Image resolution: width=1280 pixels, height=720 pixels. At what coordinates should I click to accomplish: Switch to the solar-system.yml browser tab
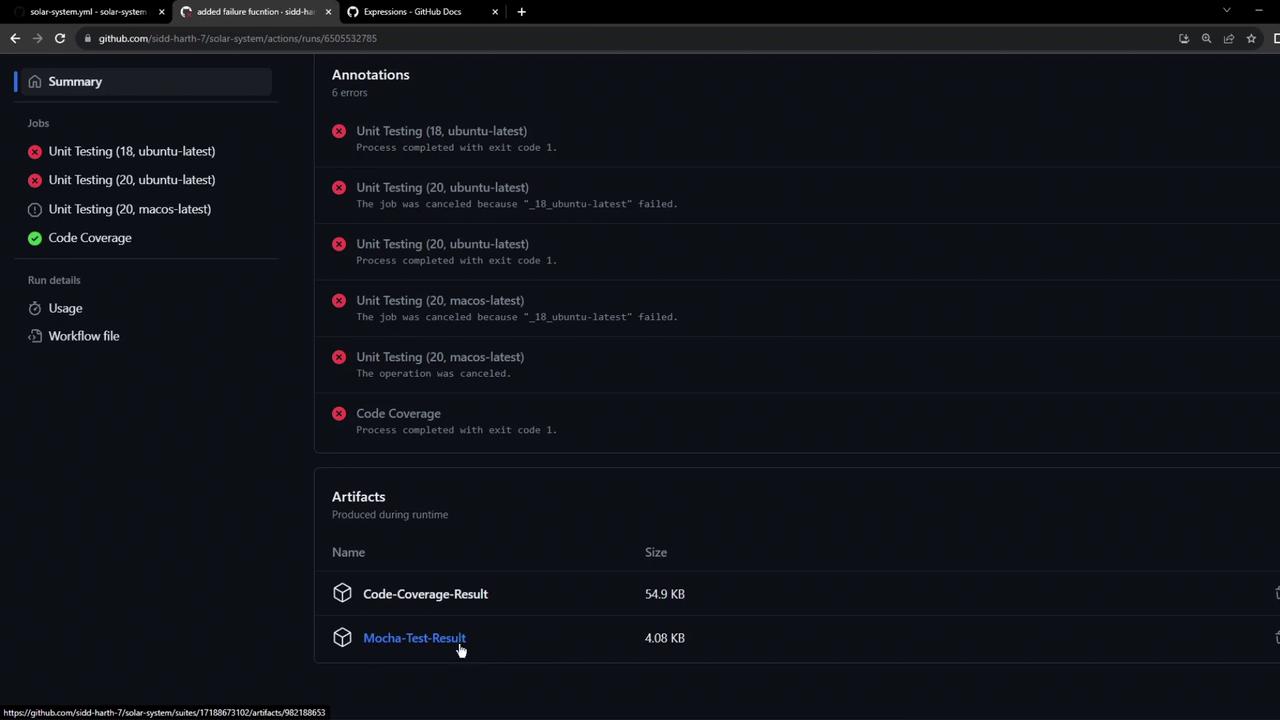(88, 12)
